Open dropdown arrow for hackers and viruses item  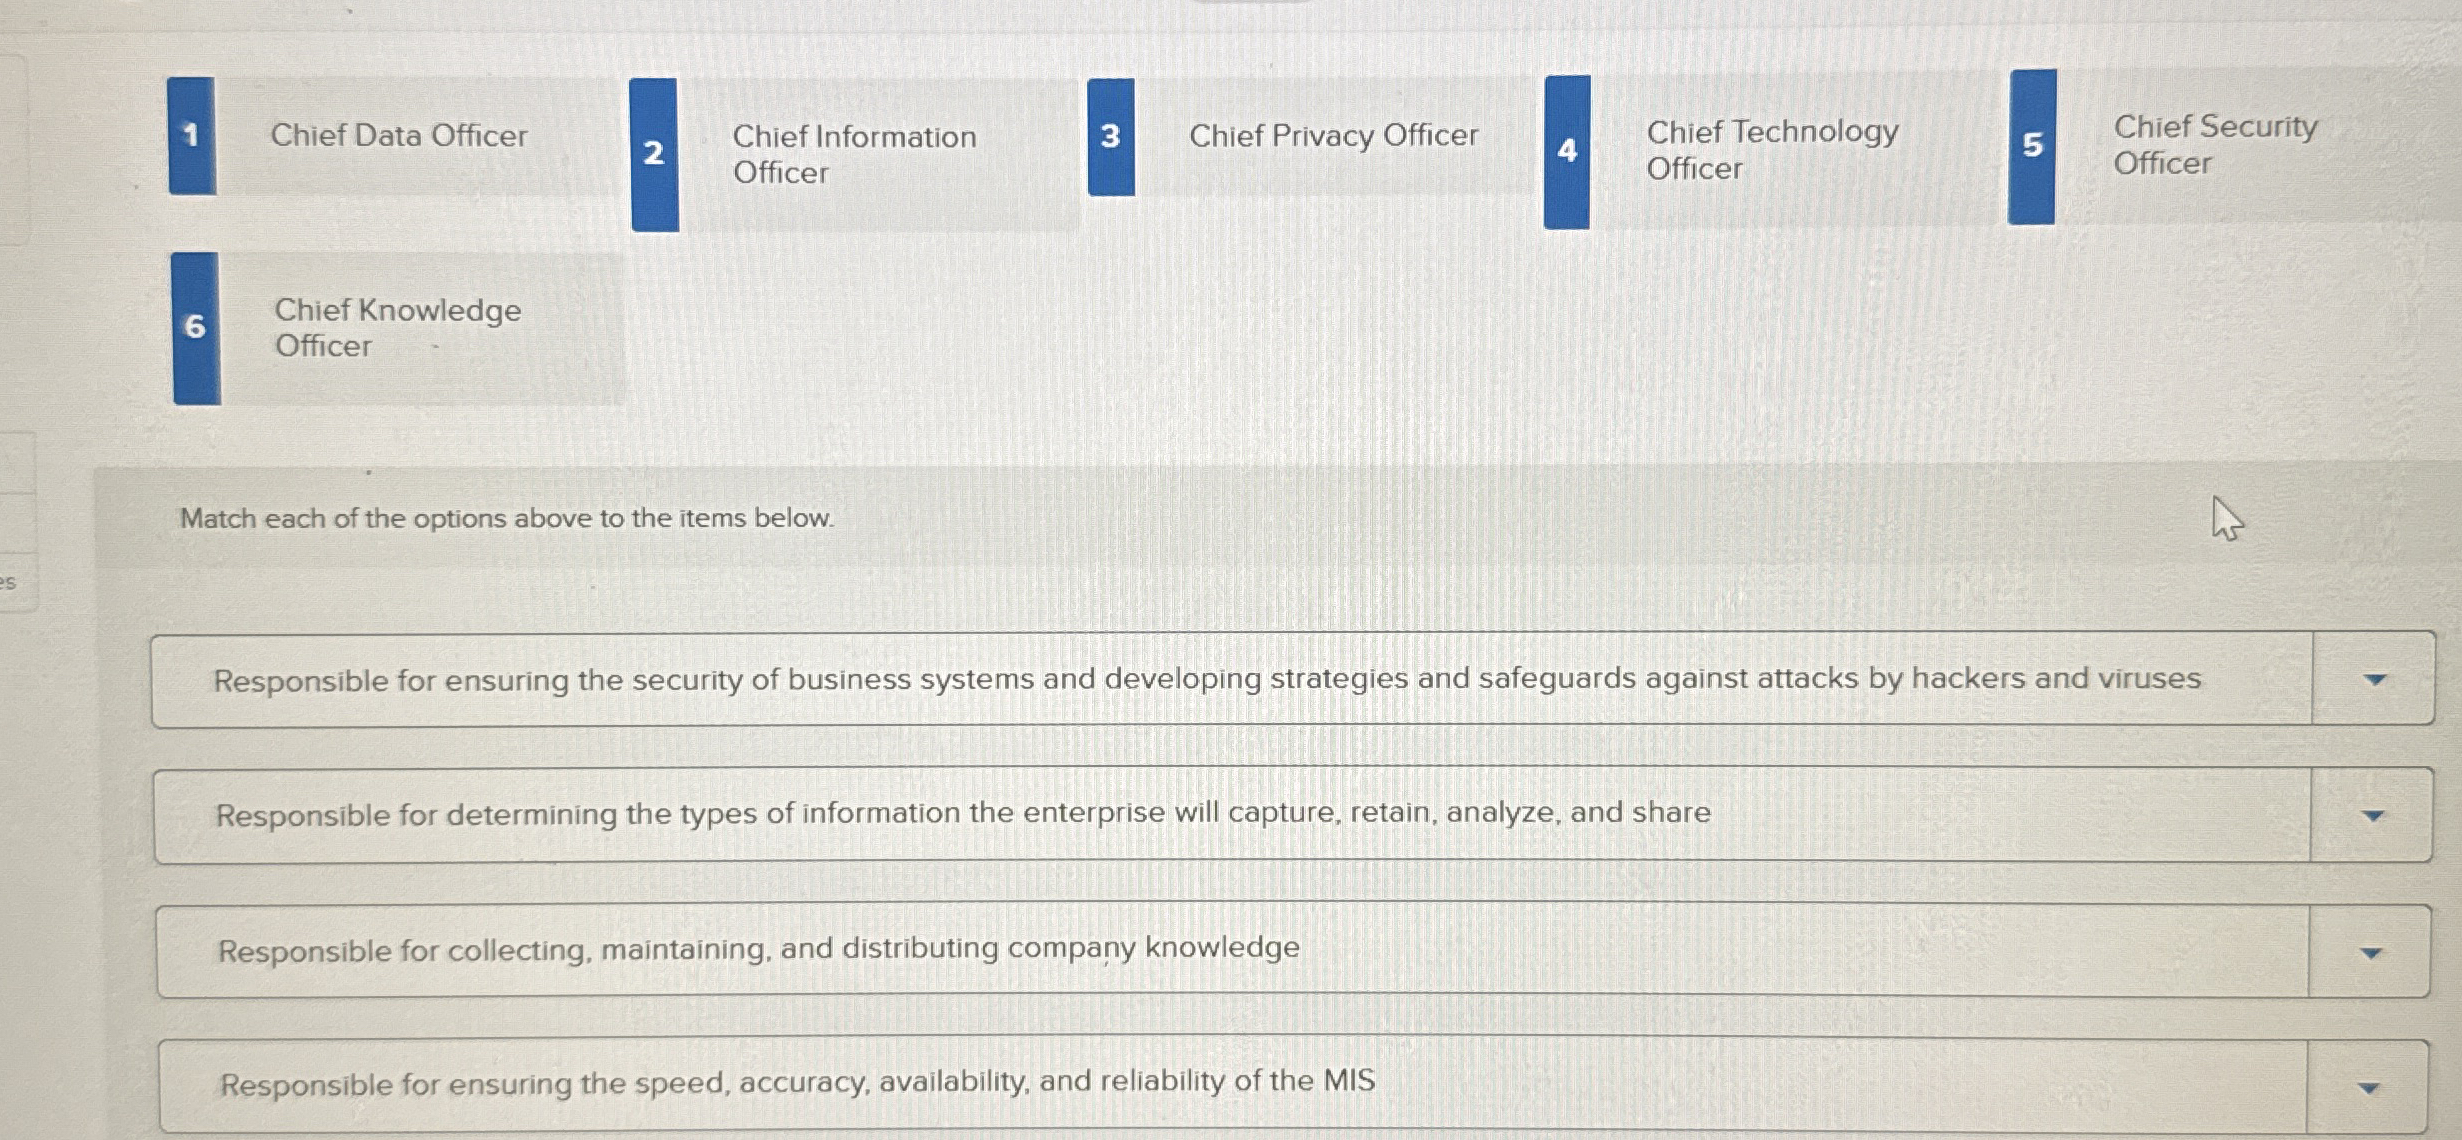coord(2373,680)
